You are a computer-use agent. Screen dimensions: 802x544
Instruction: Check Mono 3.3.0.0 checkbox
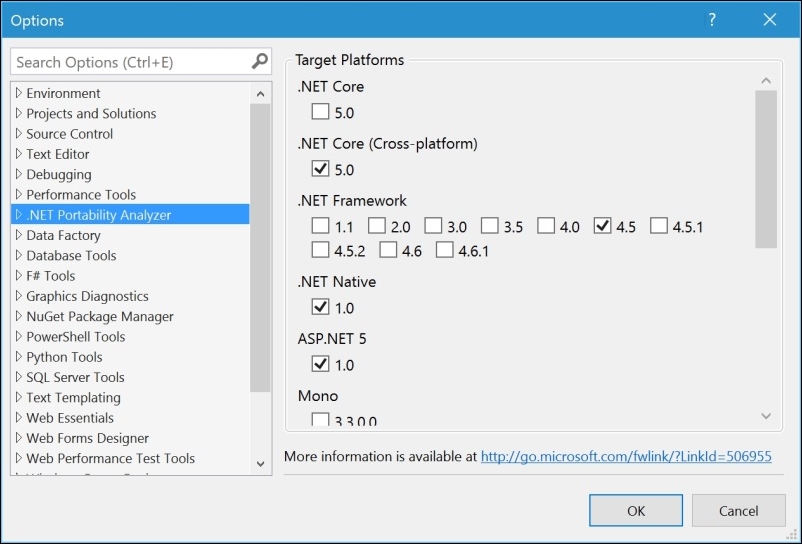click(x=320, y=419)
